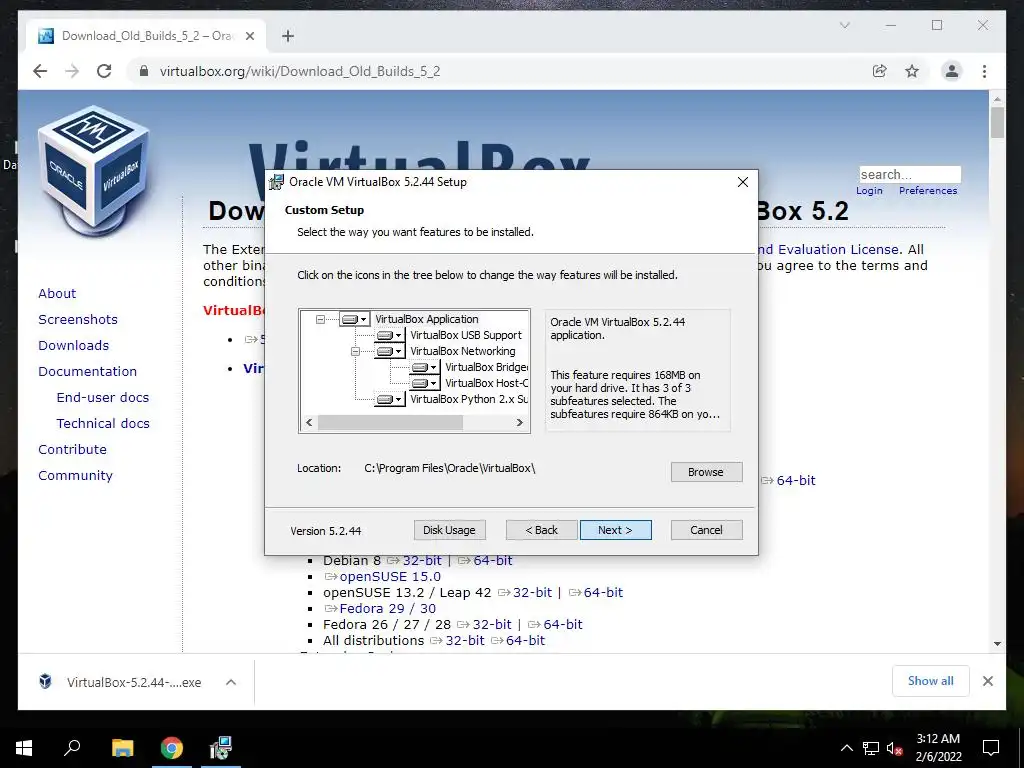The image size is (1024, 768).
Task: Click the browser forward arrow
Action: click(72, 71)
